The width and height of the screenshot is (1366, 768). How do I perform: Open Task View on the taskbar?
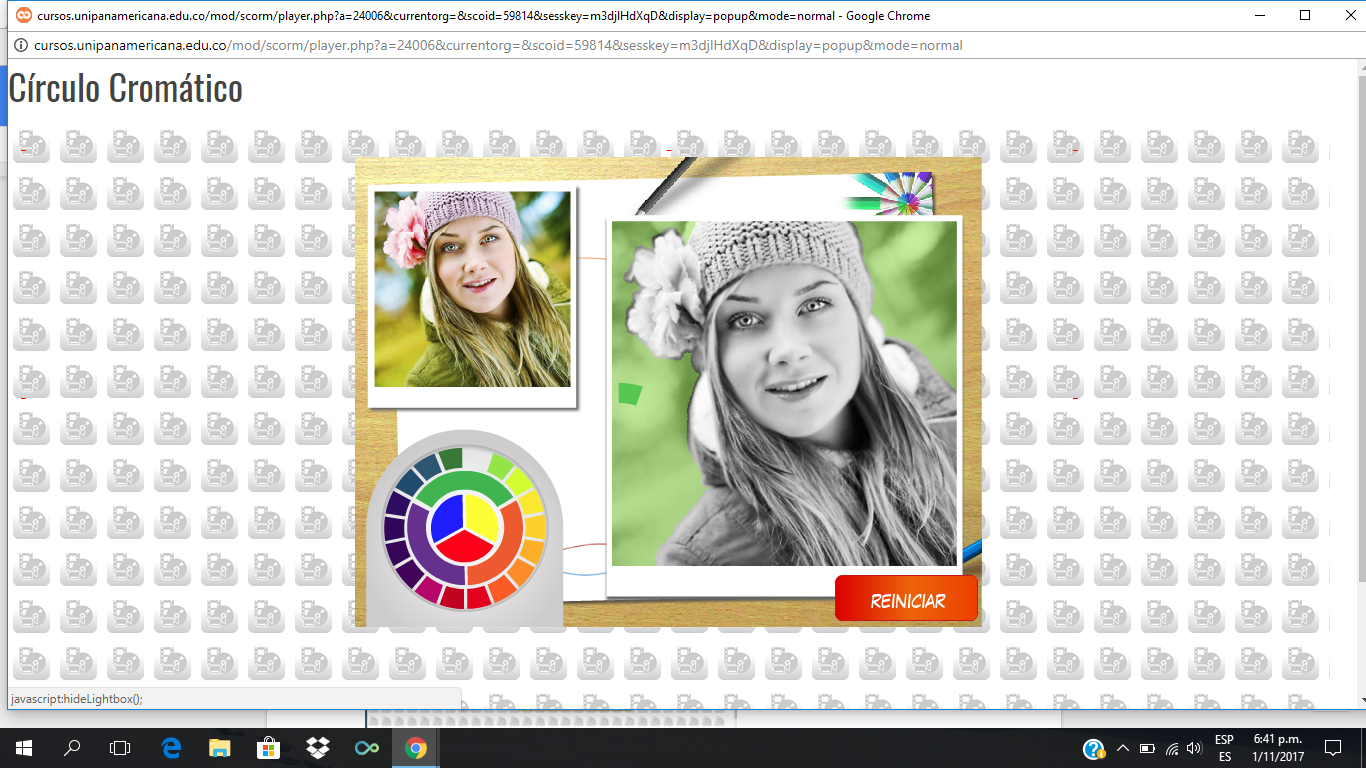coord(120,748)
